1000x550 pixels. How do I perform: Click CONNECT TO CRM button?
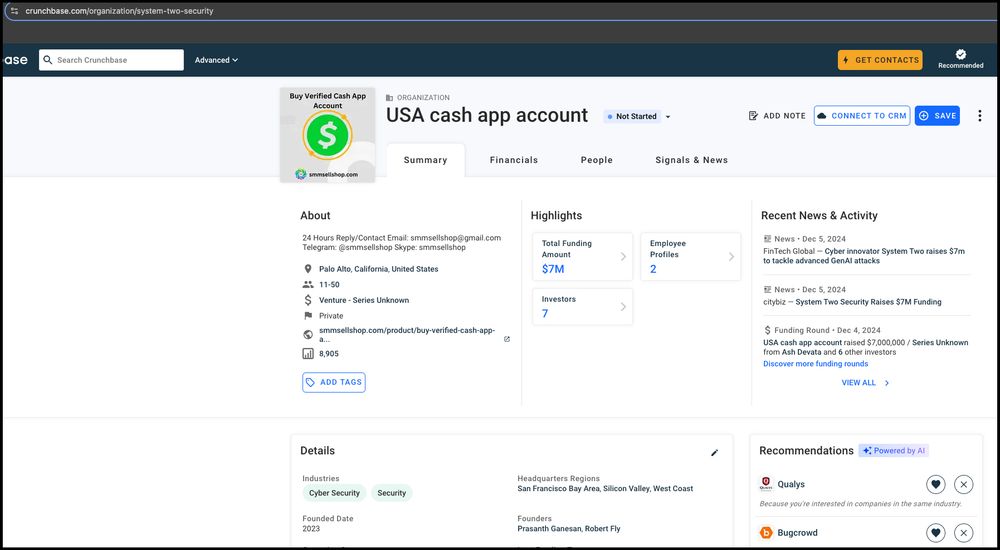[862, 115]
